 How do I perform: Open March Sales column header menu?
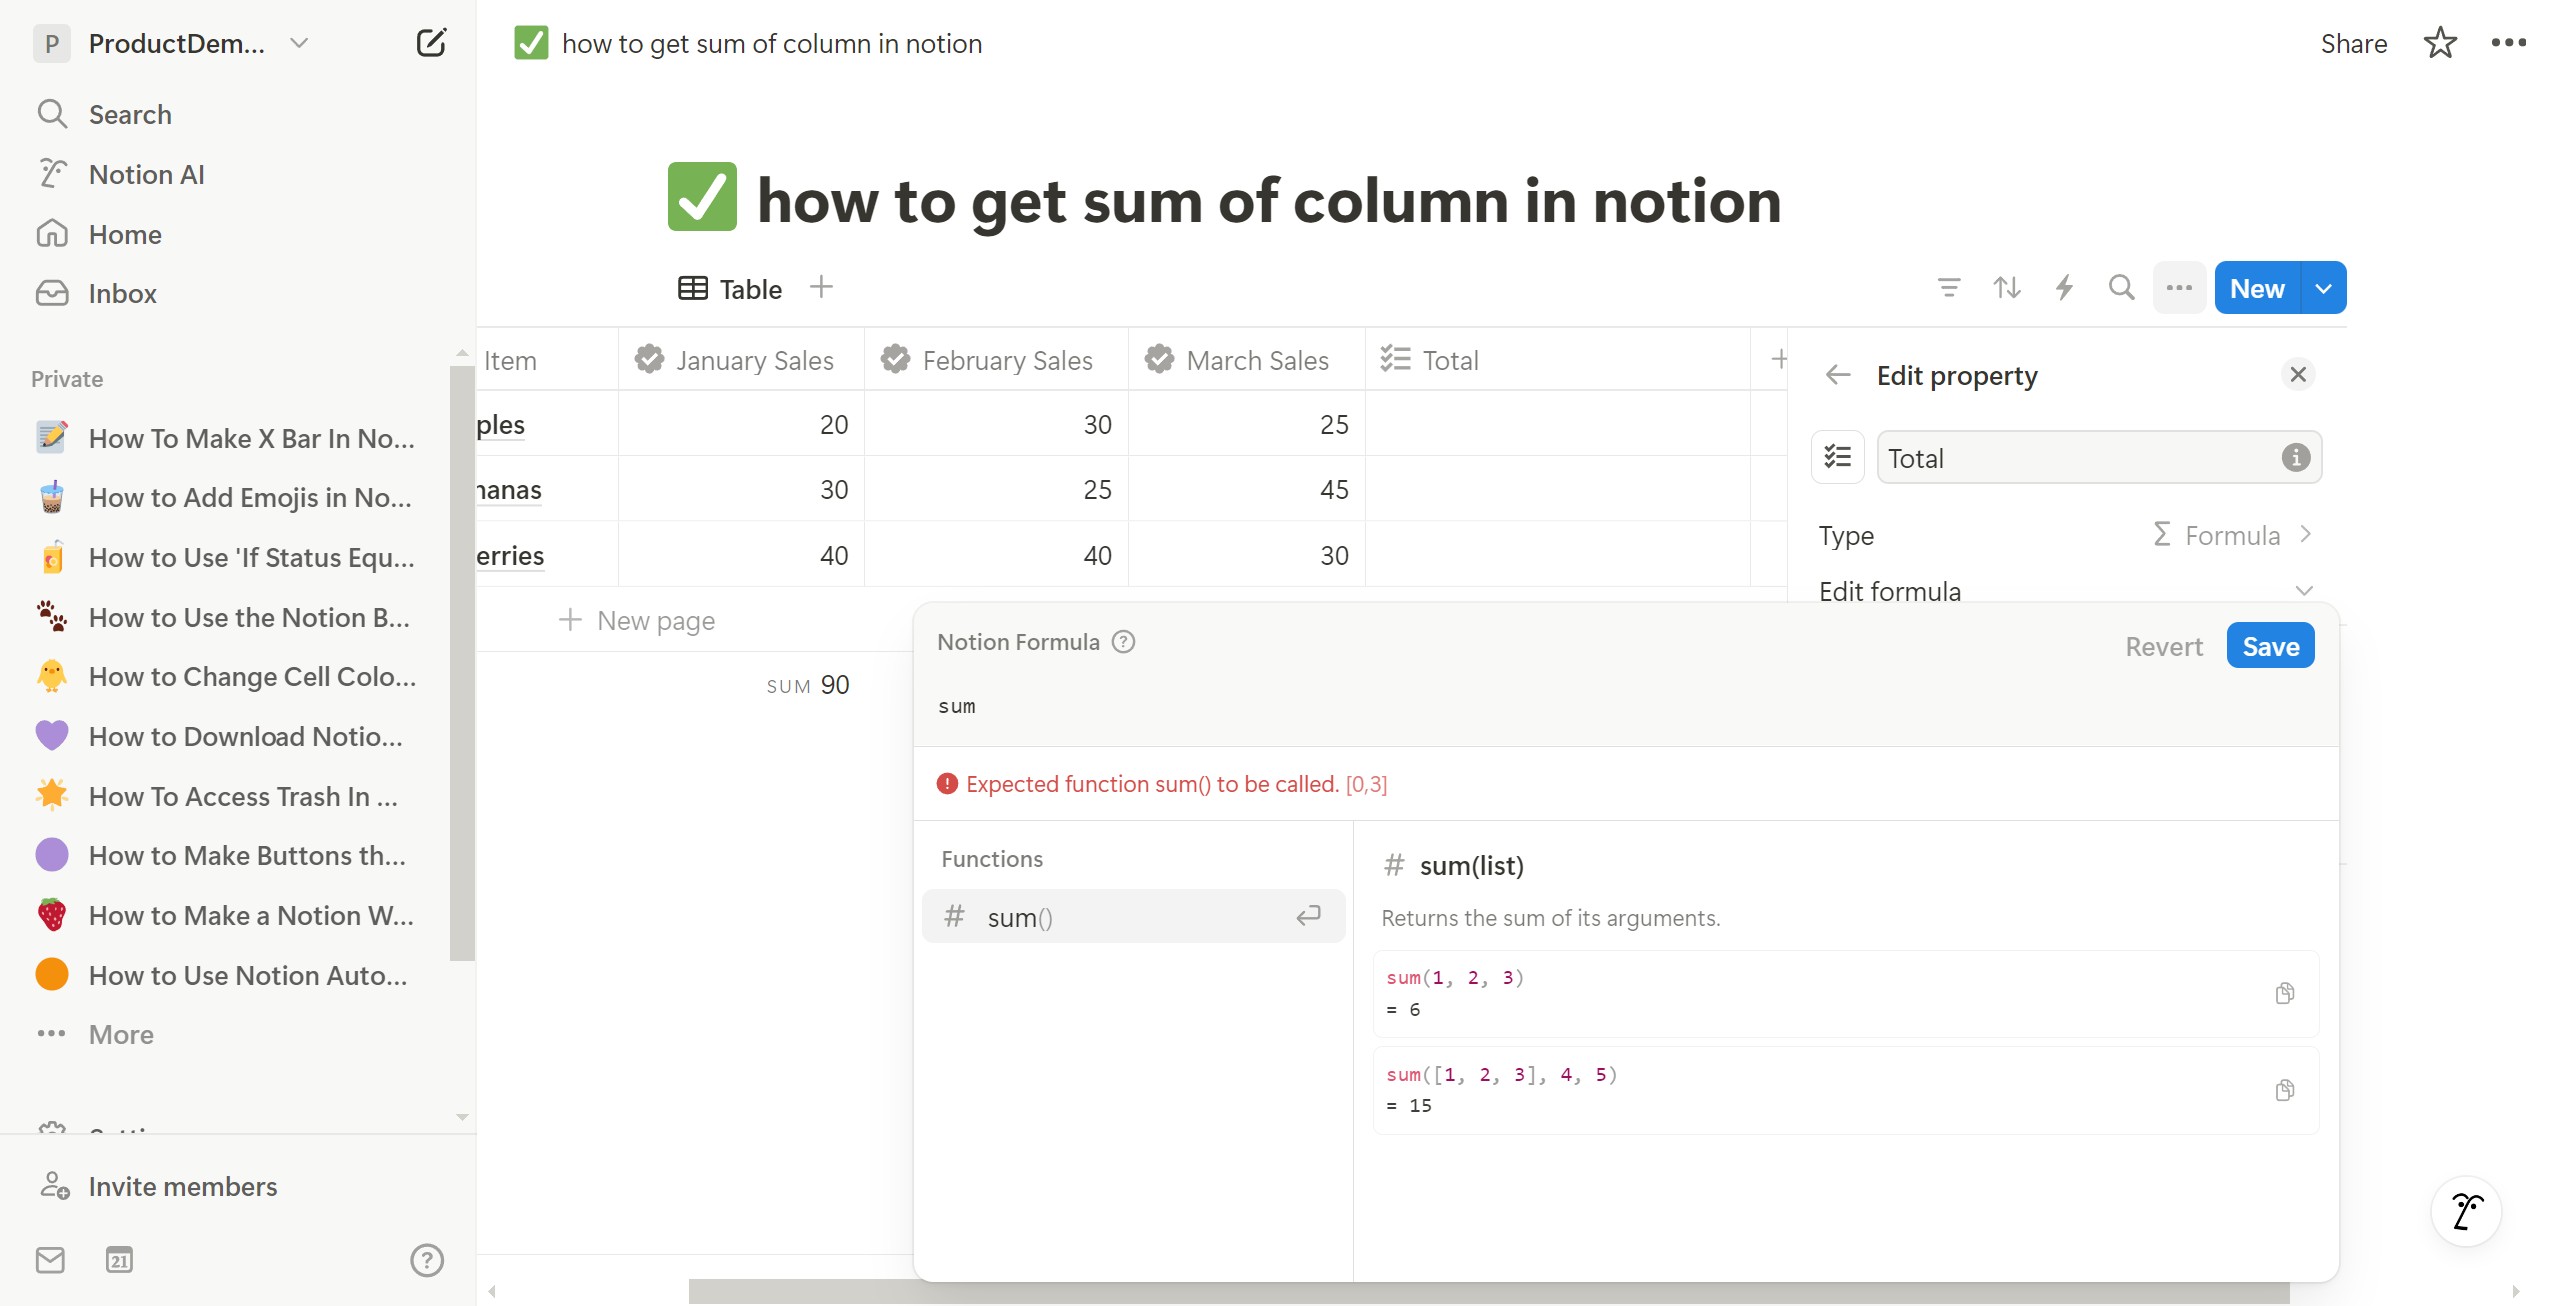[1247, 360]
